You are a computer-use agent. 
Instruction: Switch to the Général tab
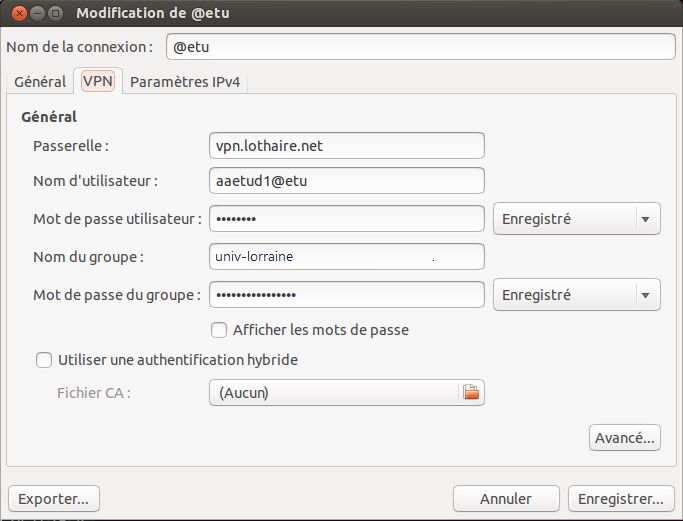point(40,81)
